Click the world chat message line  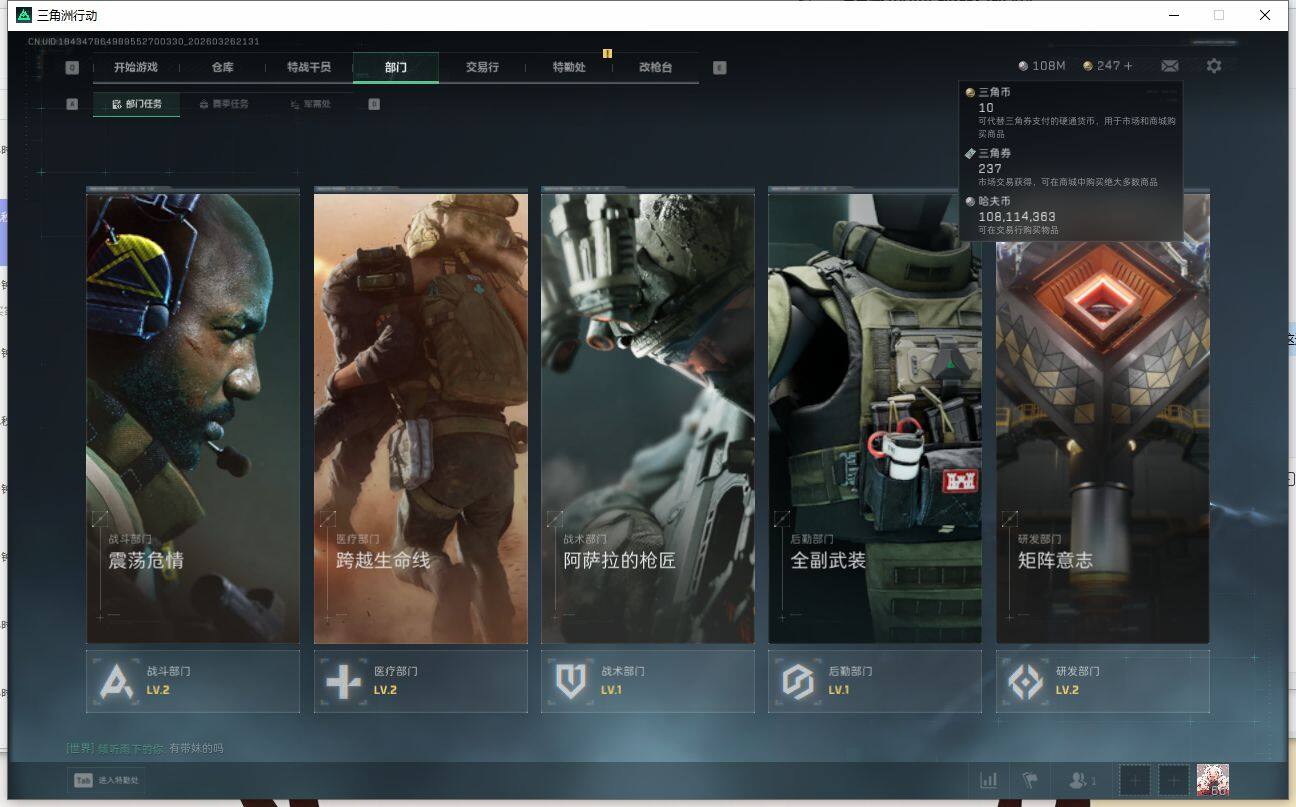(x=145, y=748)
